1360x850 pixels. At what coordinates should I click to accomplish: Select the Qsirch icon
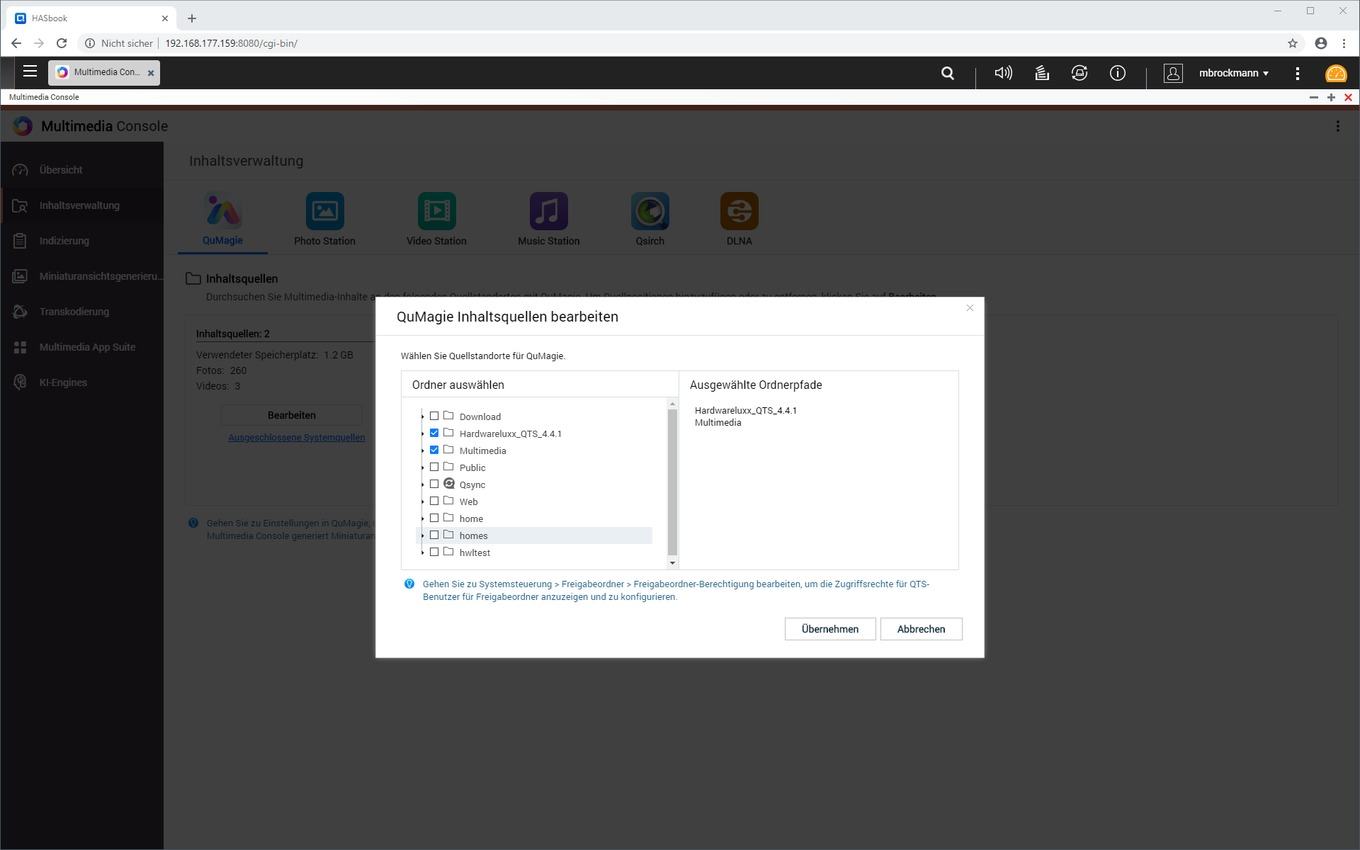click(650, 211)
